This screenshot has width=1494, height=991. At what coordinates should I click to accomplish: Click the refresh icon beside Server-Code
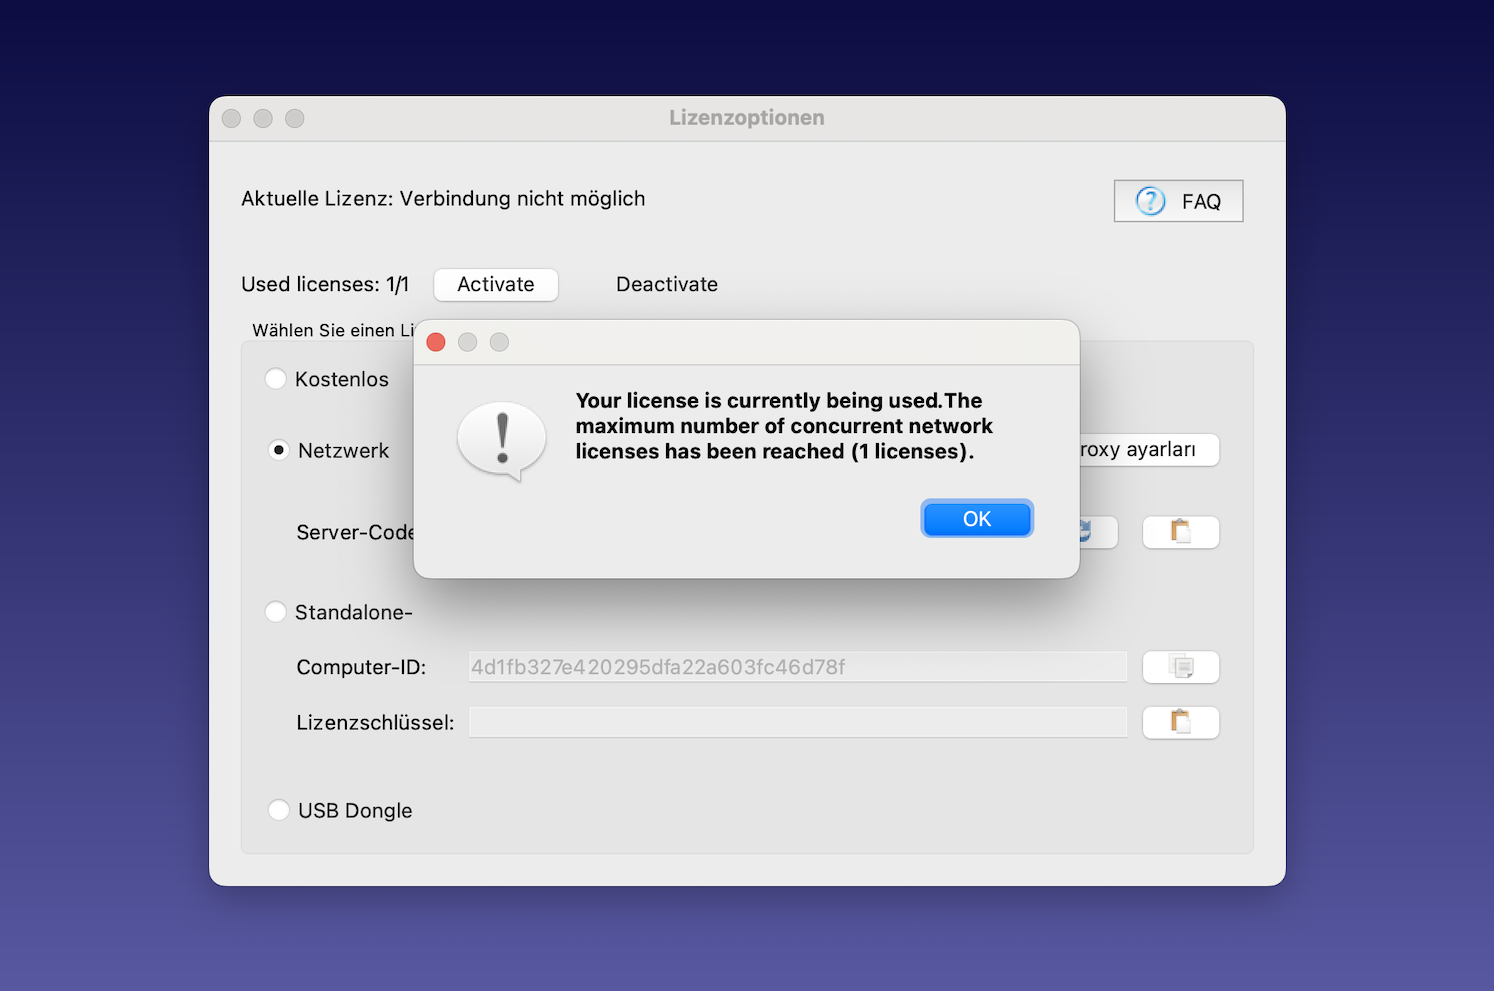tap(1097, 532)
